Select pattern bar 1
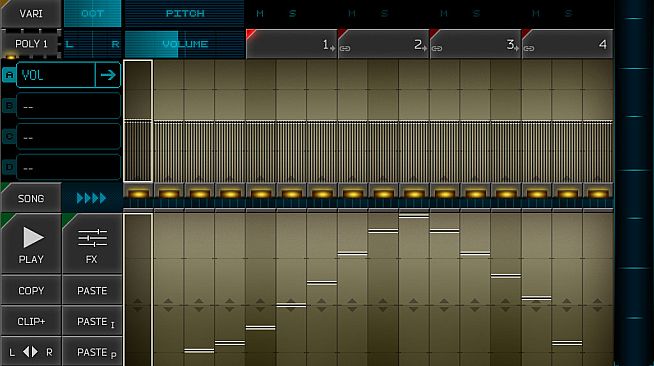654x366 pixels. 292,44
